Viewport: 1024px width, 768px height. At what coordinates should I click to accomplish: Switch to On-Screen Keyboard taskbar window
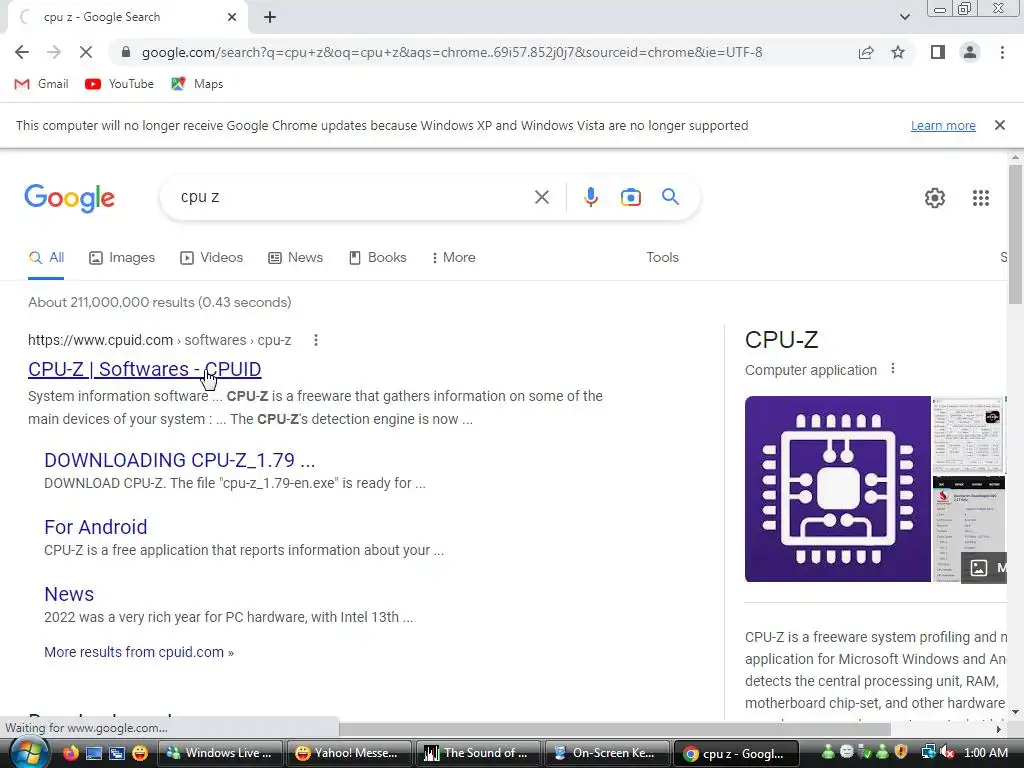coord(607,753)
